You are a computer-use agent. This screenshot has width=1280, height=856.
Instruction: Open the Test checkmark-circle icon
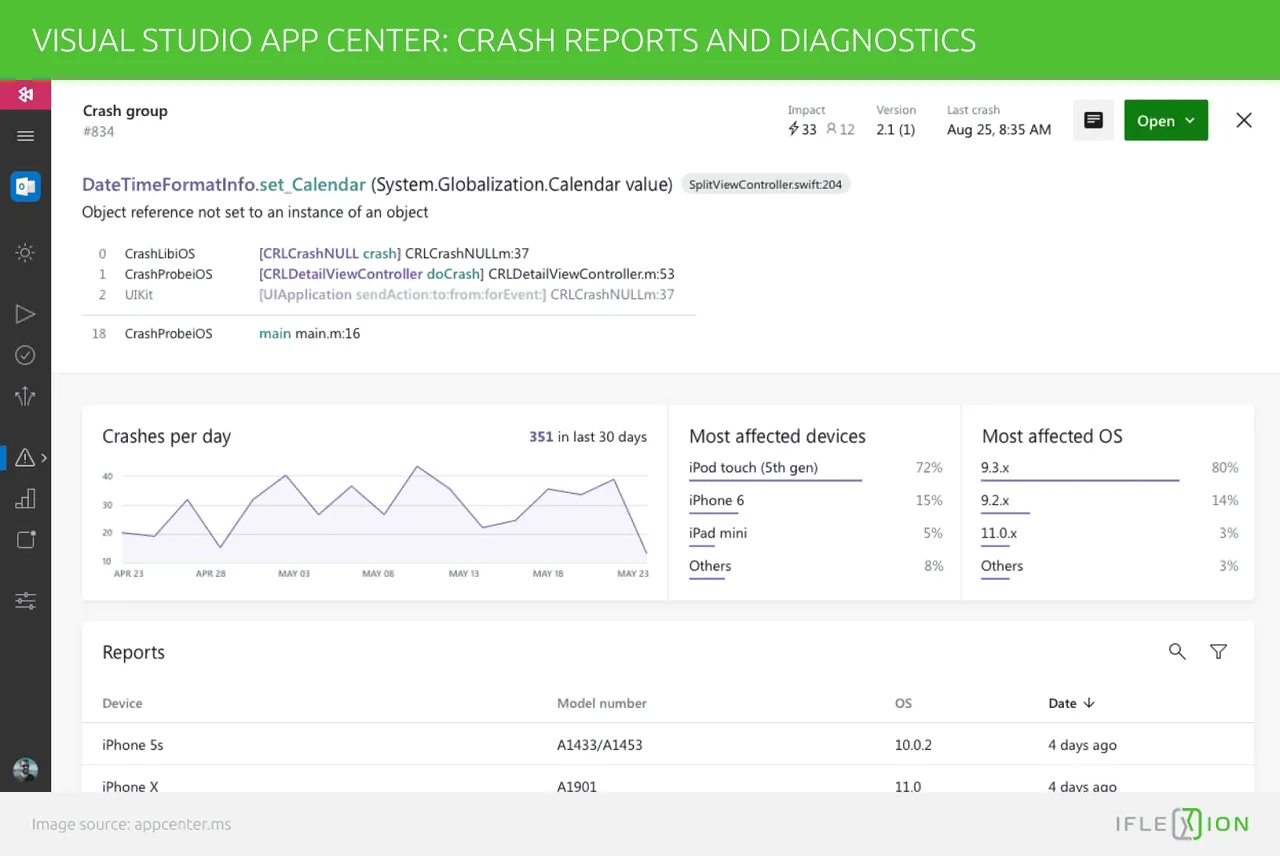click(x=26, y=355)
